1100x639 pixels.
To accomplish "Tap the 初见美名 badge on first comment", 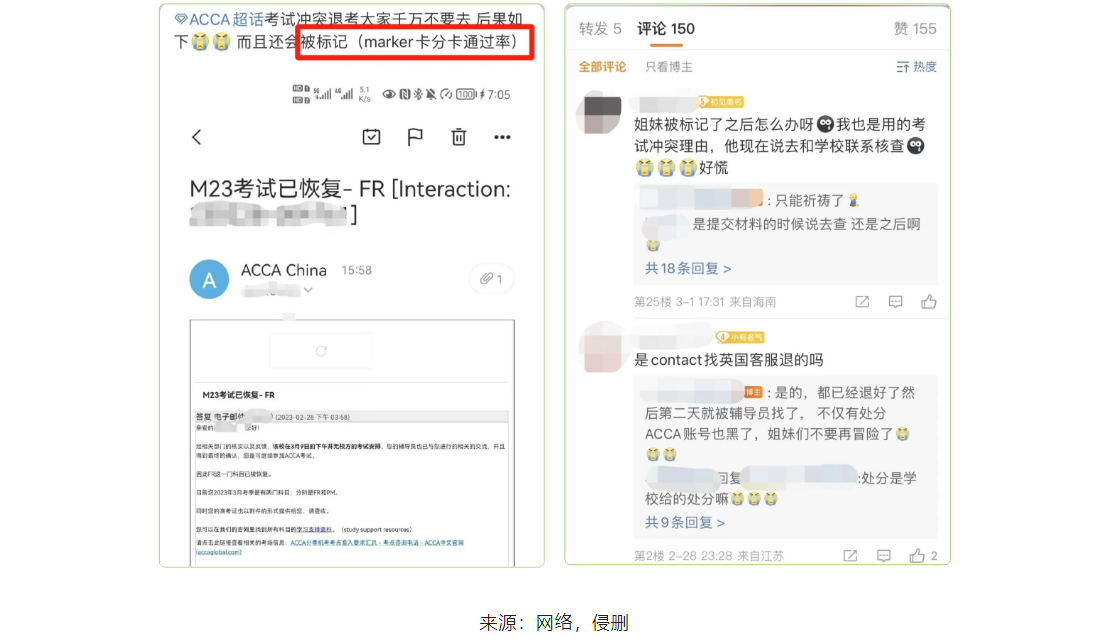I will [721, 102].
